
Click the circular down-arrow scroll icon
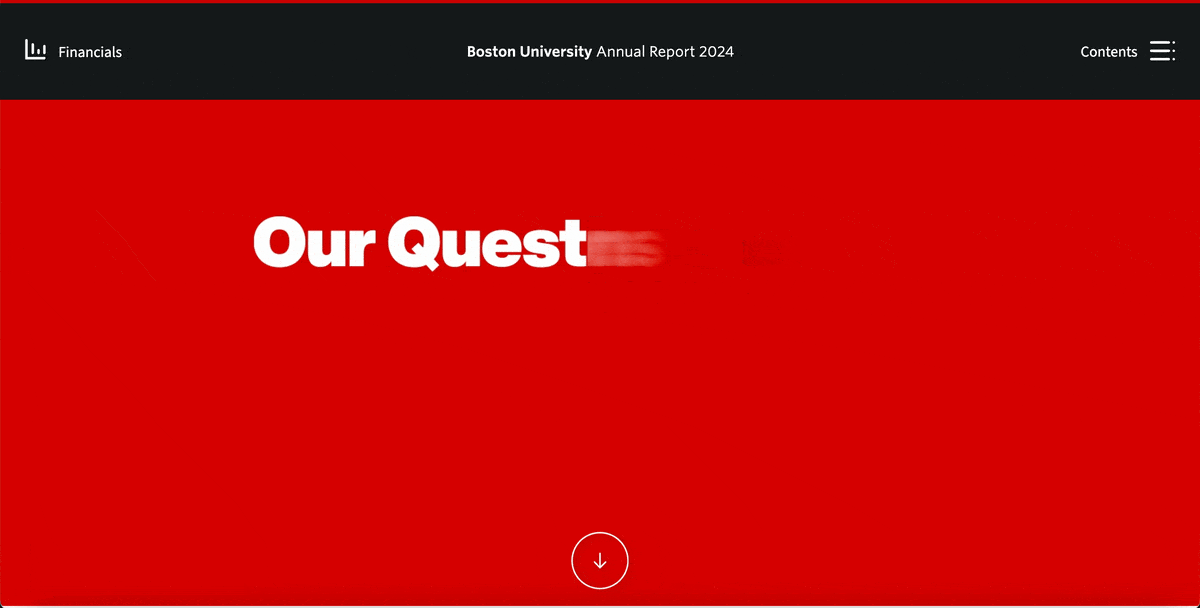click(x=600, y=560)
